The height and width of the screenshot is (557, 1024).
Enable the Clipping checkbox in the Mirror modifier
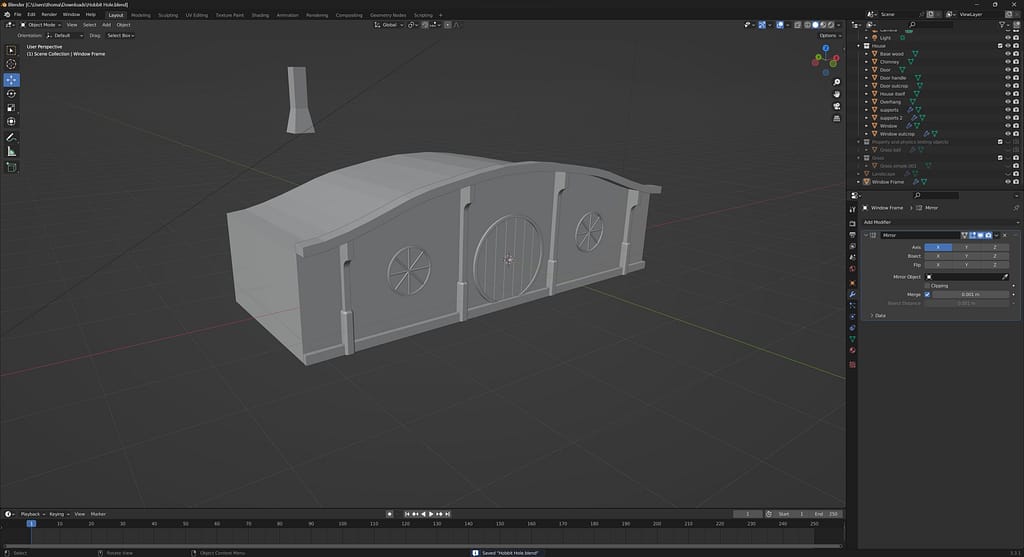tap(927, 285)
